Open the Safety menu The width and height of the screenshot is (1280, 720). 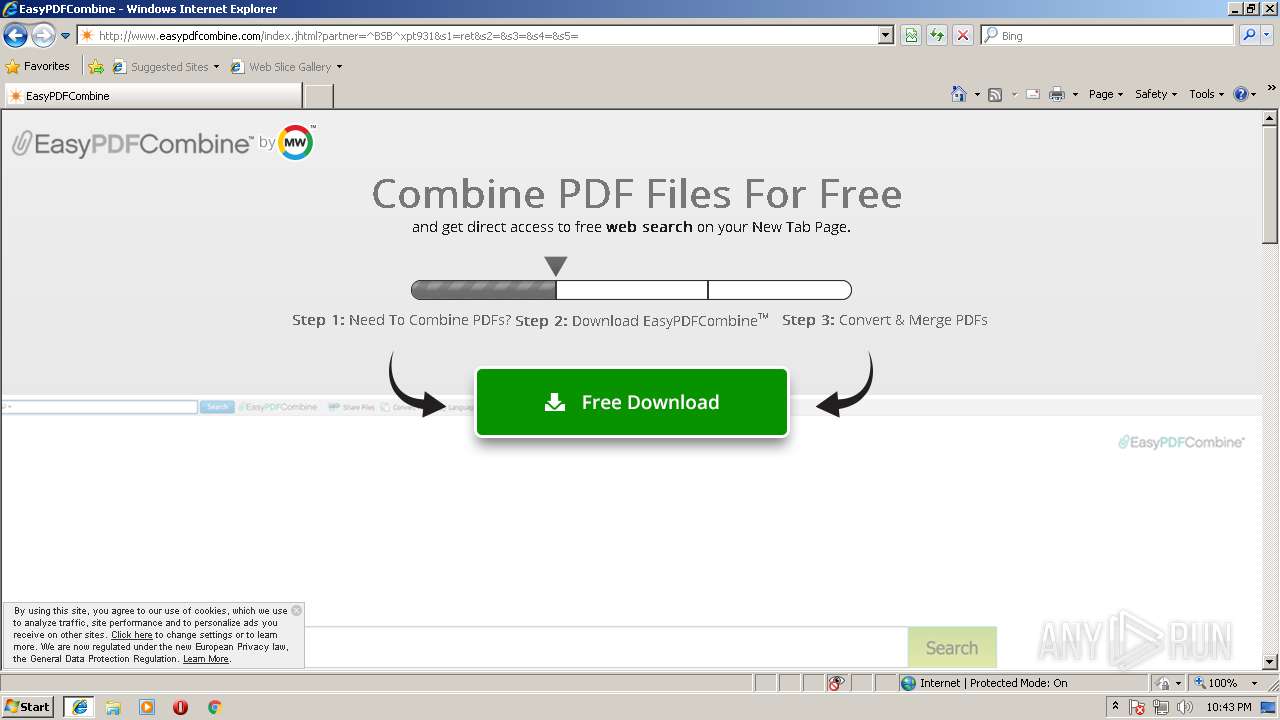pyautogui.click(x=1156, y=94)
